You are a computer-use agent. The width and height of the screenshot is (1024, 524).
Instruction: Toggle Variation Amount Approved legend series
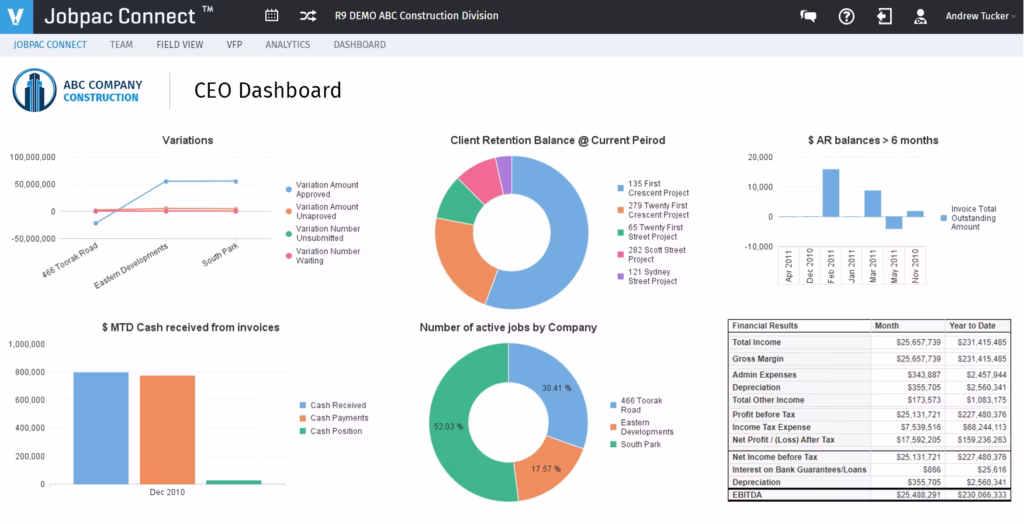point(322,189)
